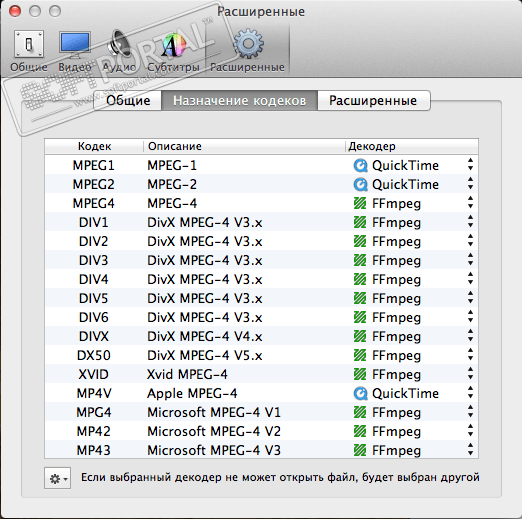Click the 'Microsoft MPEG-4 V3' description

(214, 450)
